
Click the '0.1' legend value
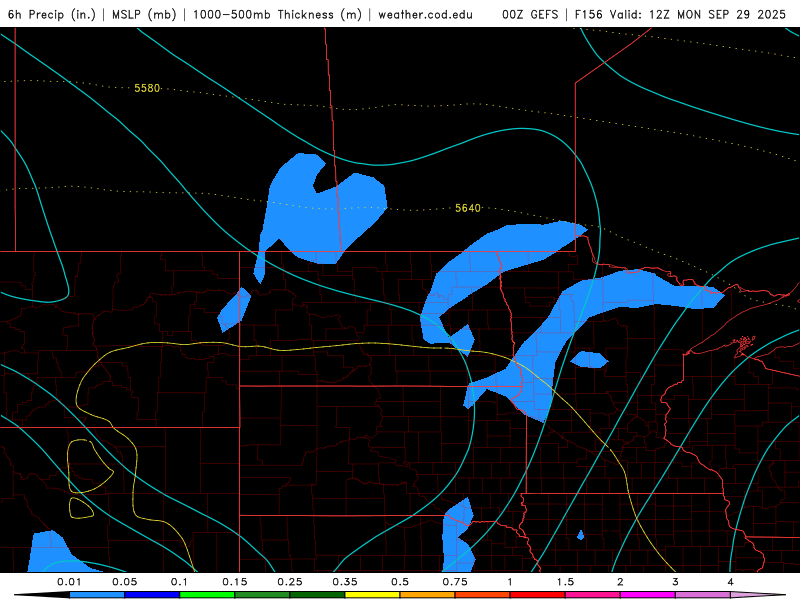[x=179, y=582]
